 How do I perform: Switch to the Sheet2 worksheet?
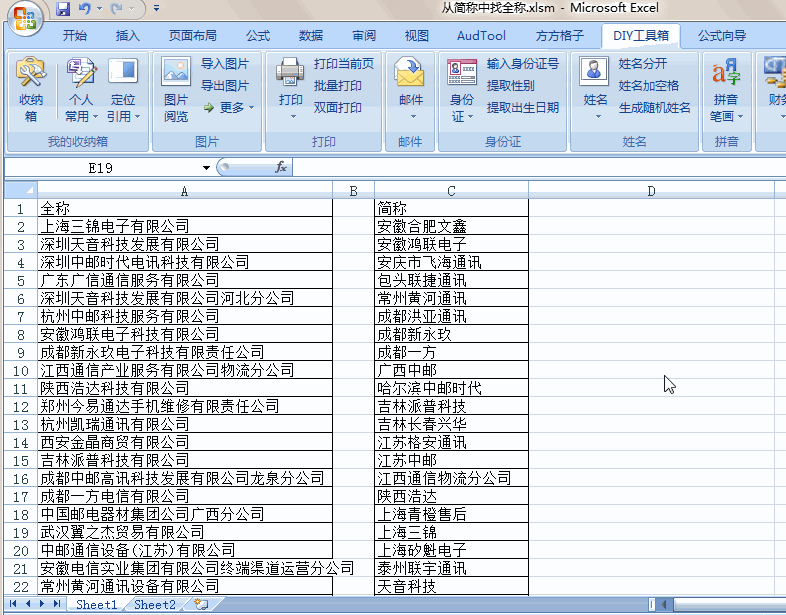[x=155, y=605]
